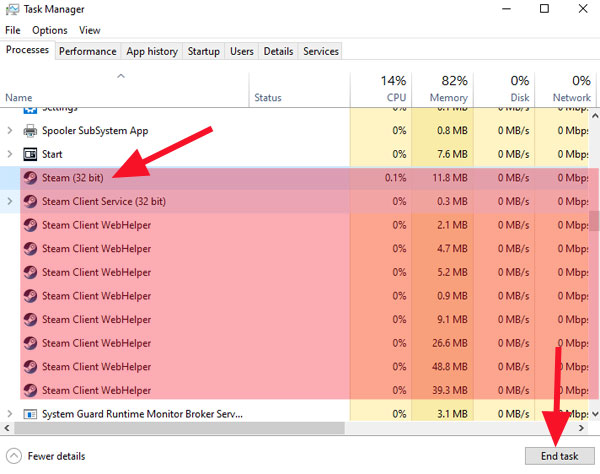Switch to the App history tab

click(x=152, y=51)
